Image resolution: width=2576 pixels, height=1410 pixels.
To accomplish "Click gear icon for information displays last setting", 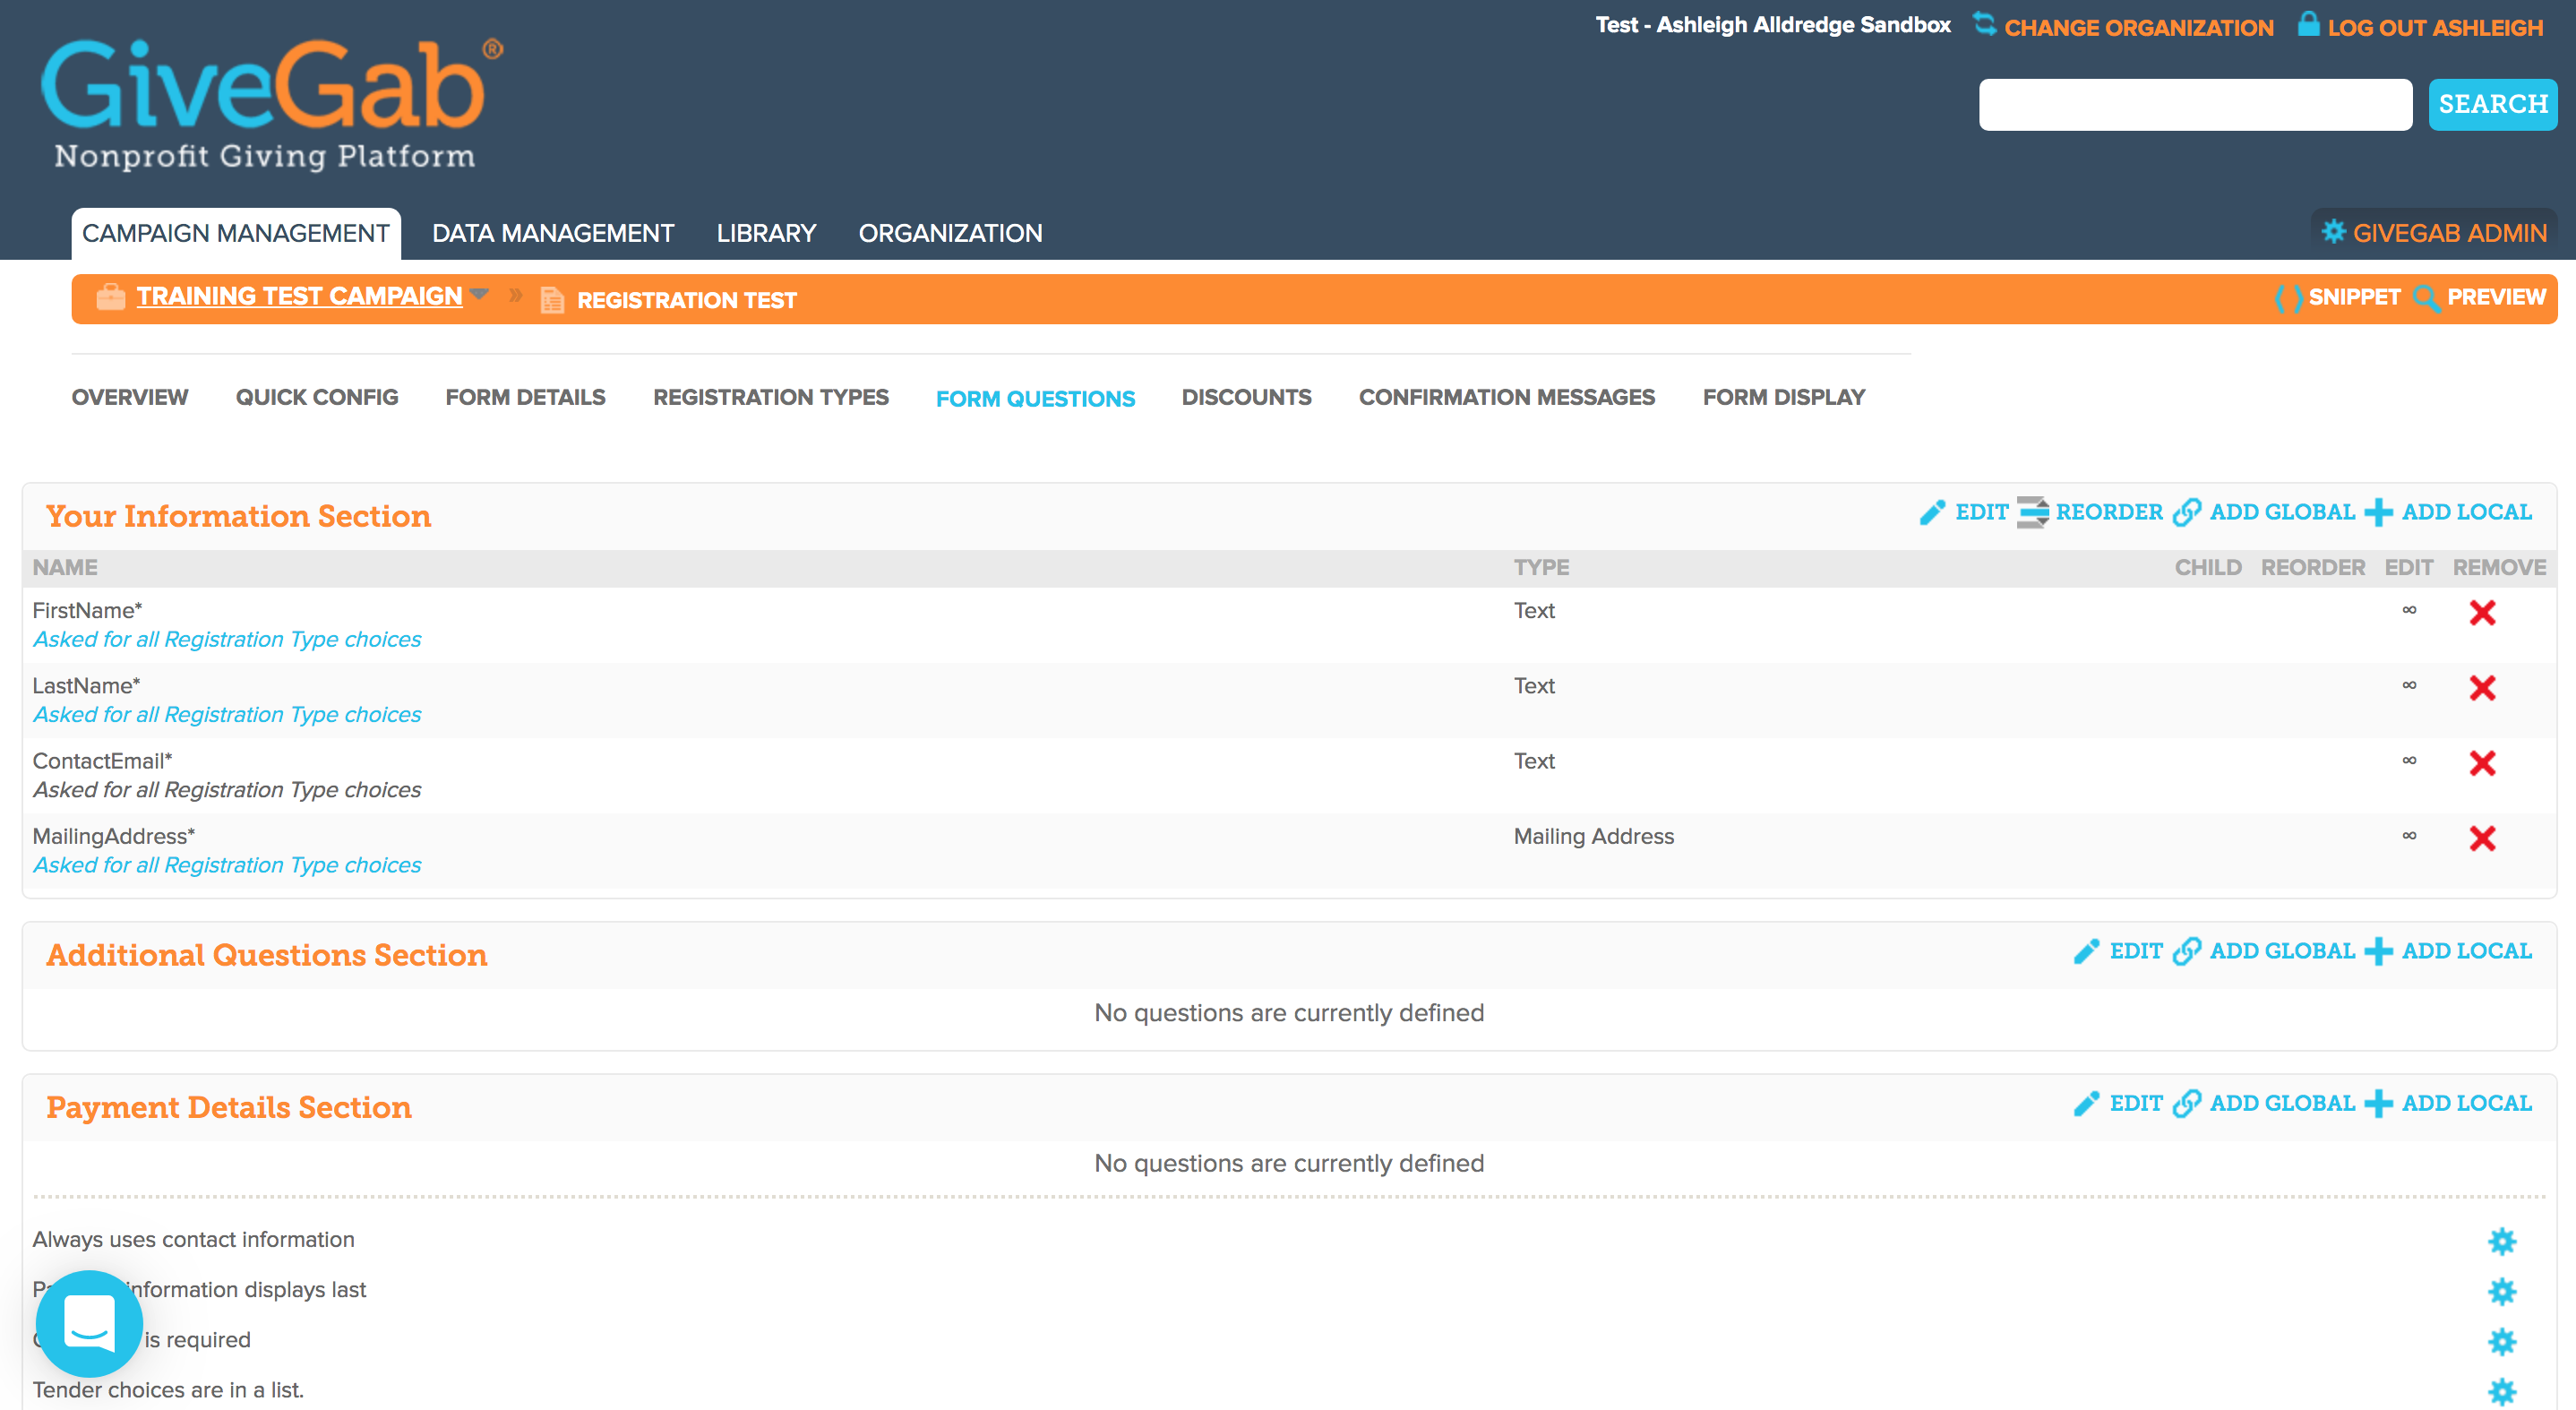I will 2501,1291.
